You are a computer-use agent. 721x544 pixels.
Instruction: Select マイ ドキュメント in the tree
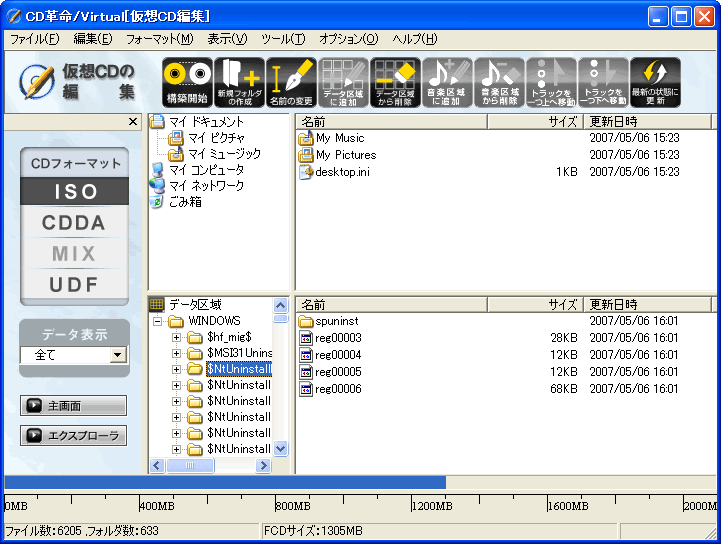(206, 122)
